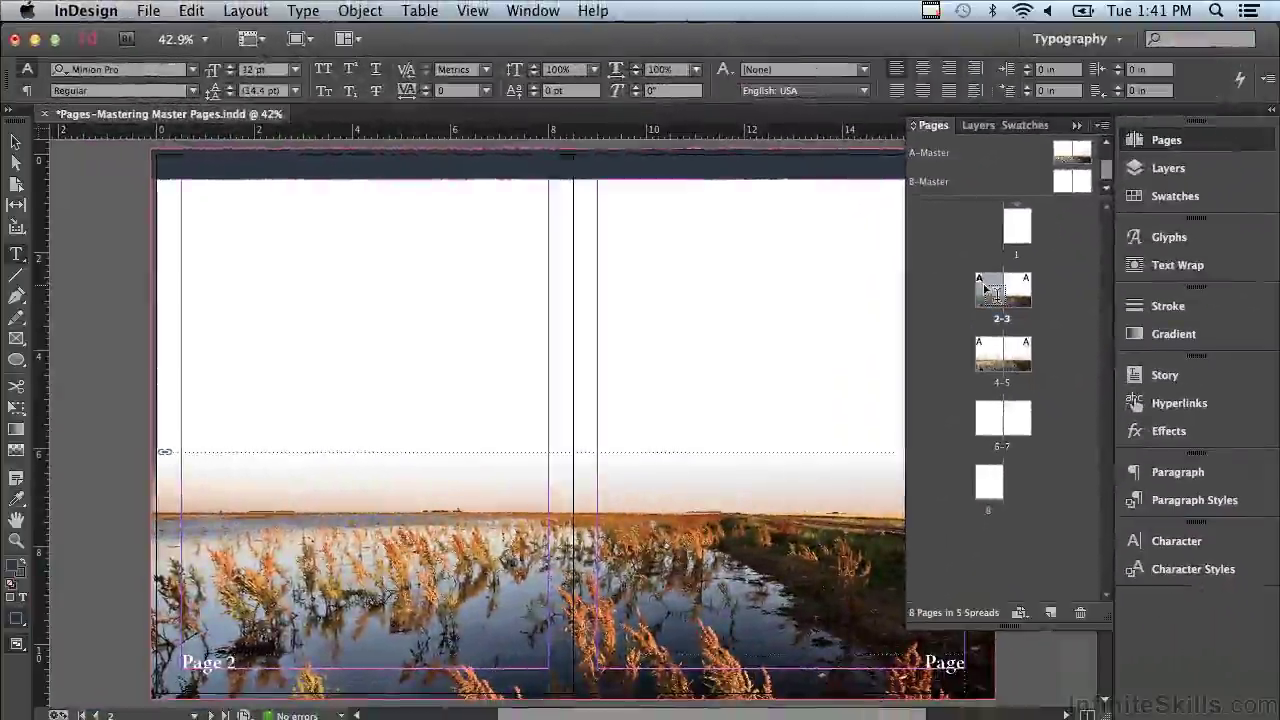
Task: Create new page in Pages panel
Action: (1050, 612)
